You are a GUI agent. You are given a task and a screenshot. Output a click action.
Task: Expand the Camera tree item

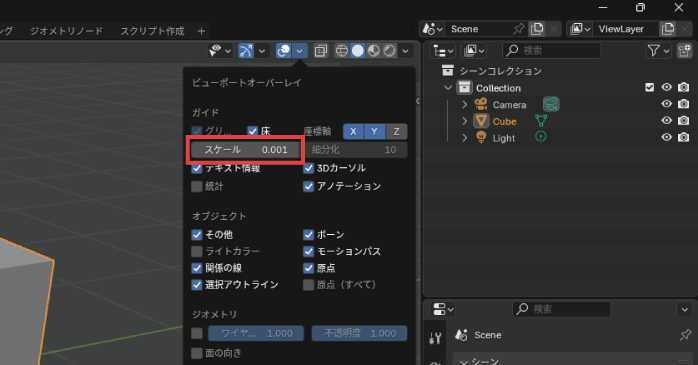click(465, 104)
